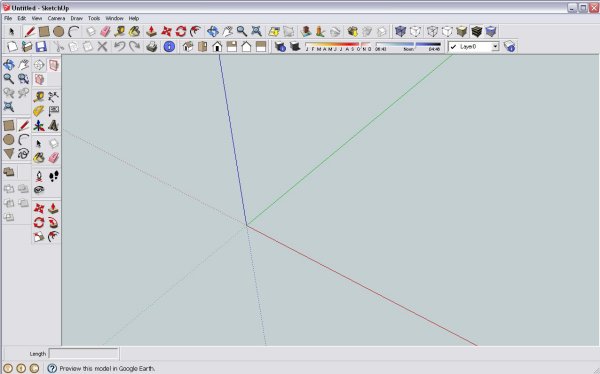Click the help question mark in status bar

[52, 368]
